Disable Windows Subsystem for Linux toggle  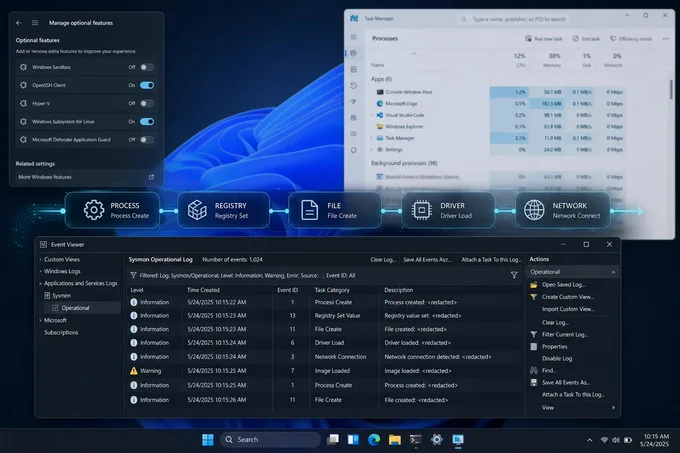click(147, 122)
